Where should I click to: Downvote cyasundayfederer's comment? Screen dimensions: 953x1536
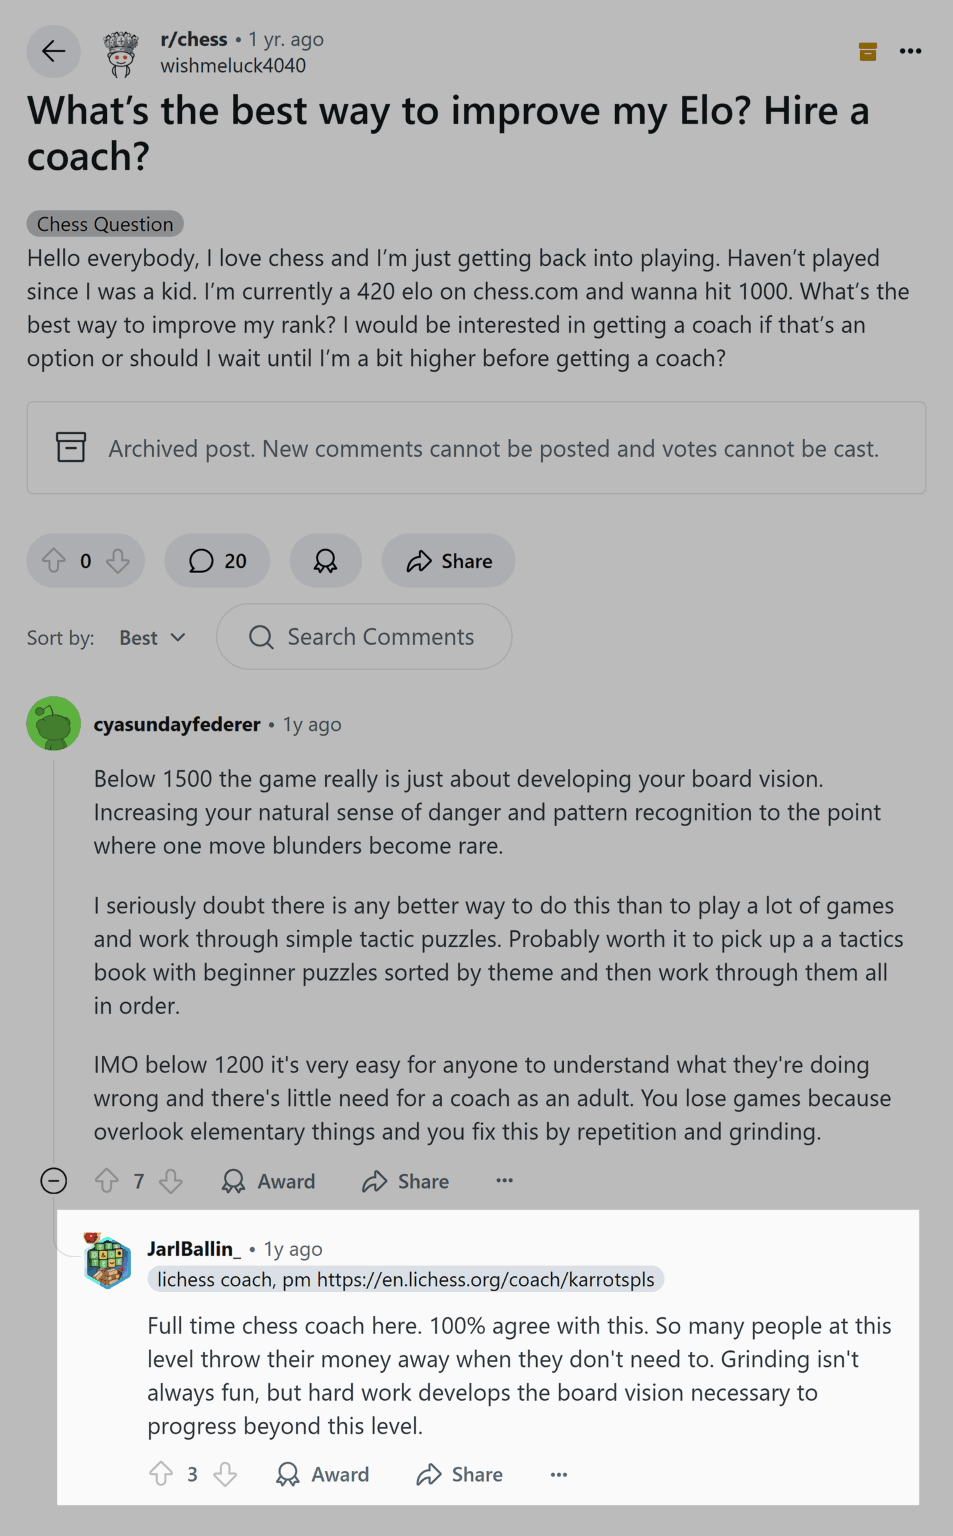click(171, 1181)
